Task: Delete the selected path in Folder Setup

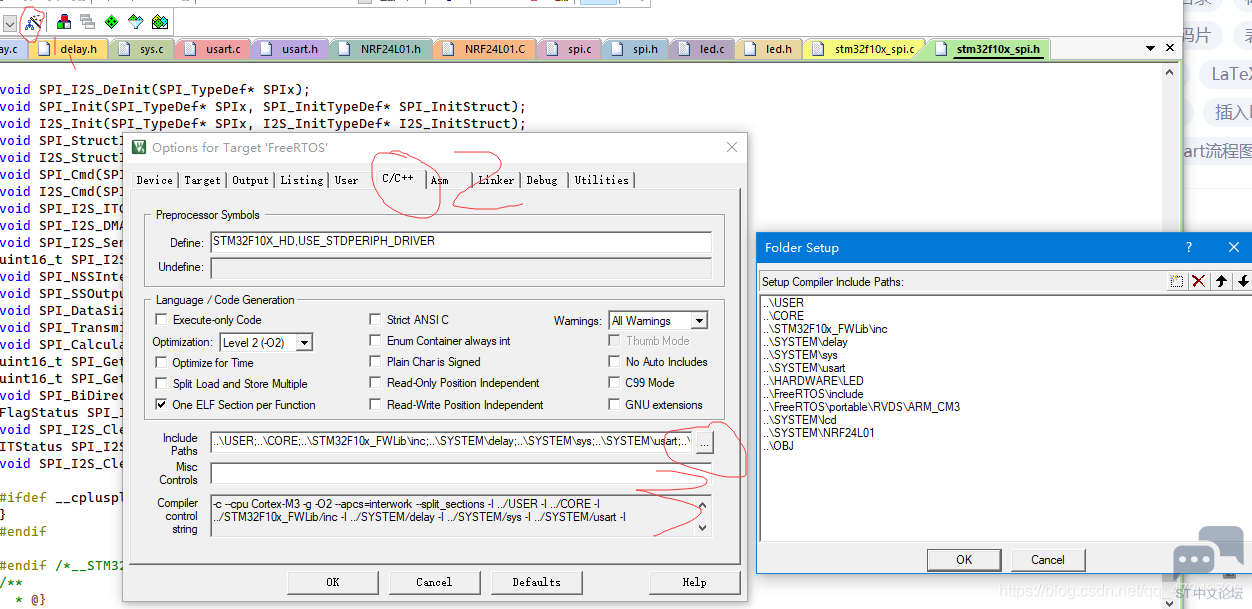Action: [x=1198, y=282]
